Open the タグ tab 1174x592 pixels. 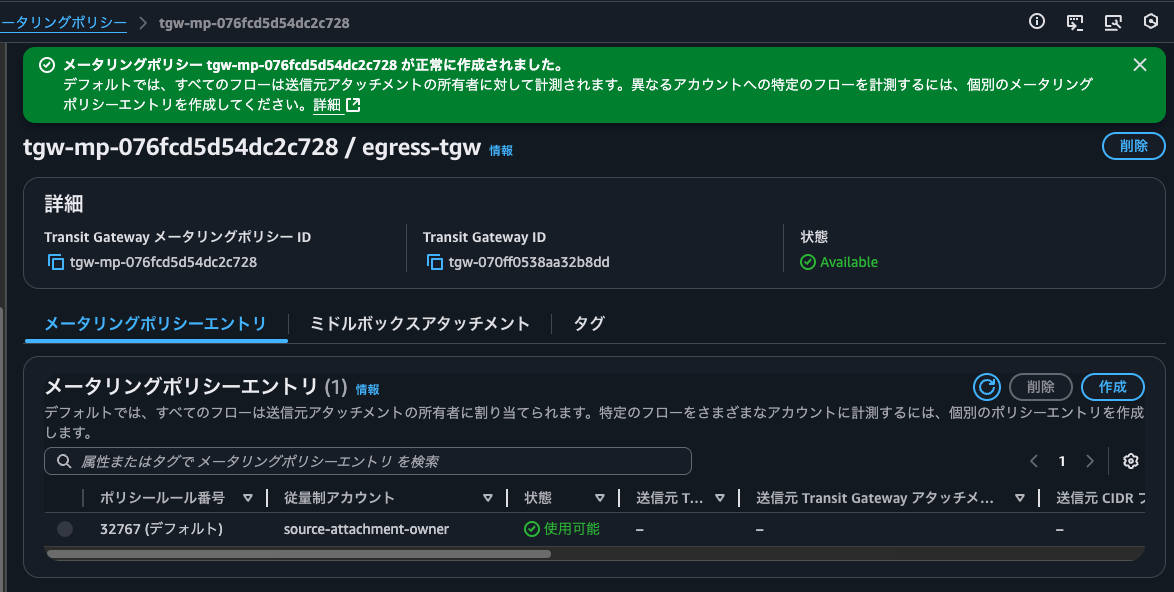coord(588,323)
